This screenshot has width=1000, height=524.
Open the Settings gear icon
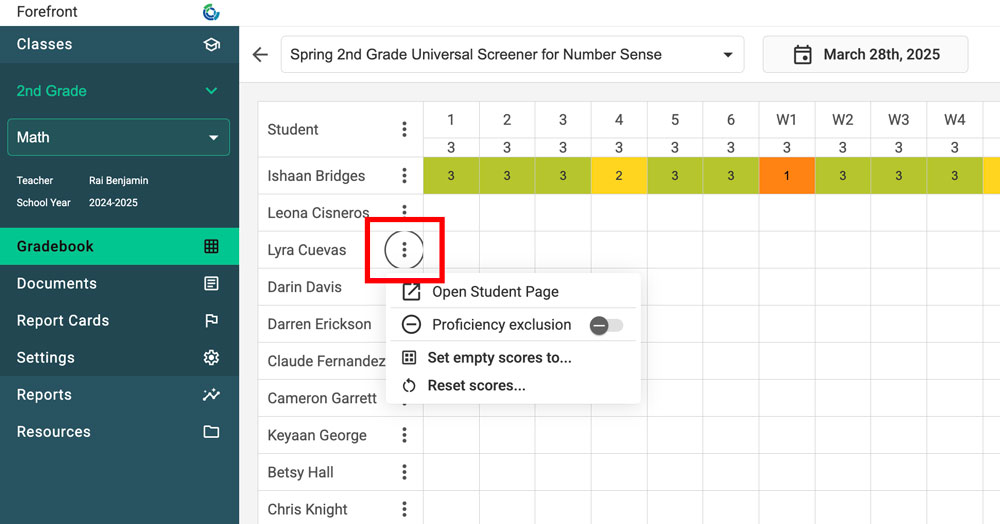pos(211,358)
